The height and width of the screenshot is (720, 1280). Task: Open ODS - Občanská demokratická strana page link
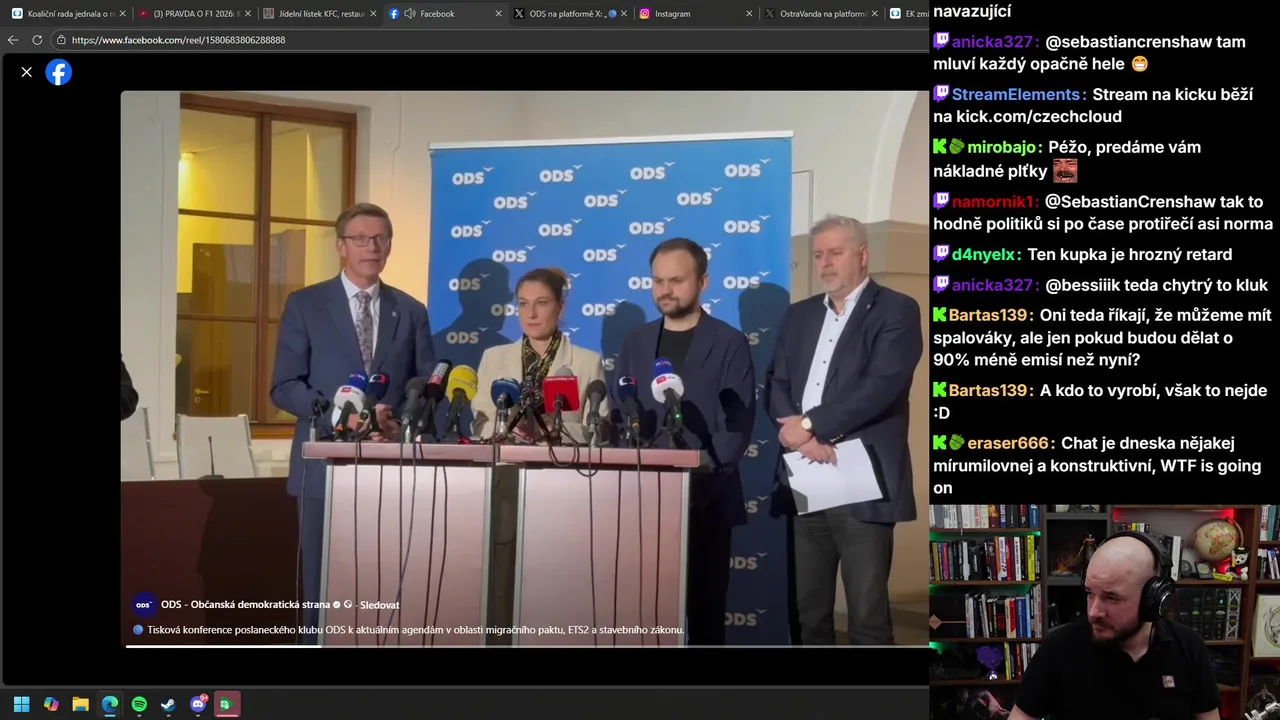click(245, 605)
